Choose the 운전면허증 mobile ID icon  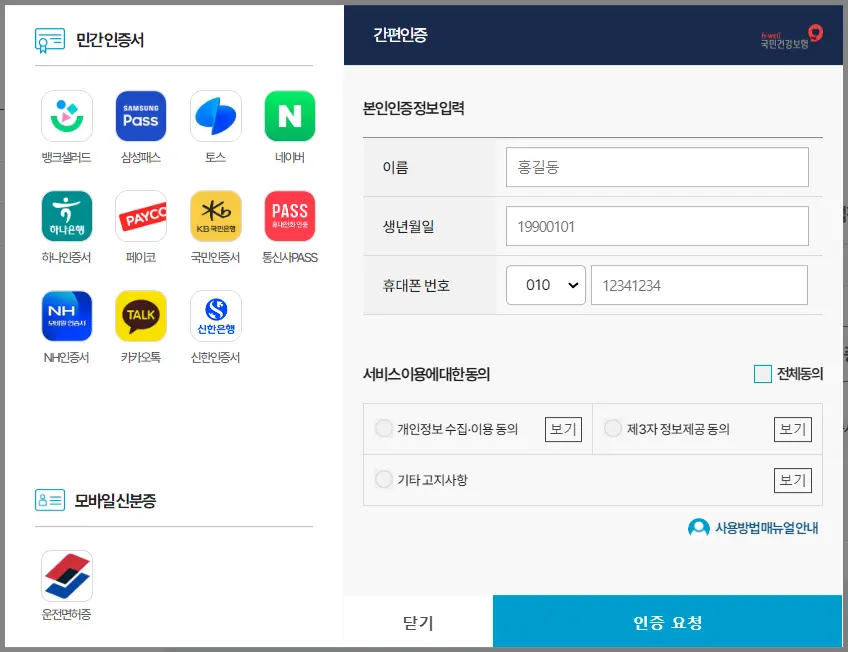point(67,576)
